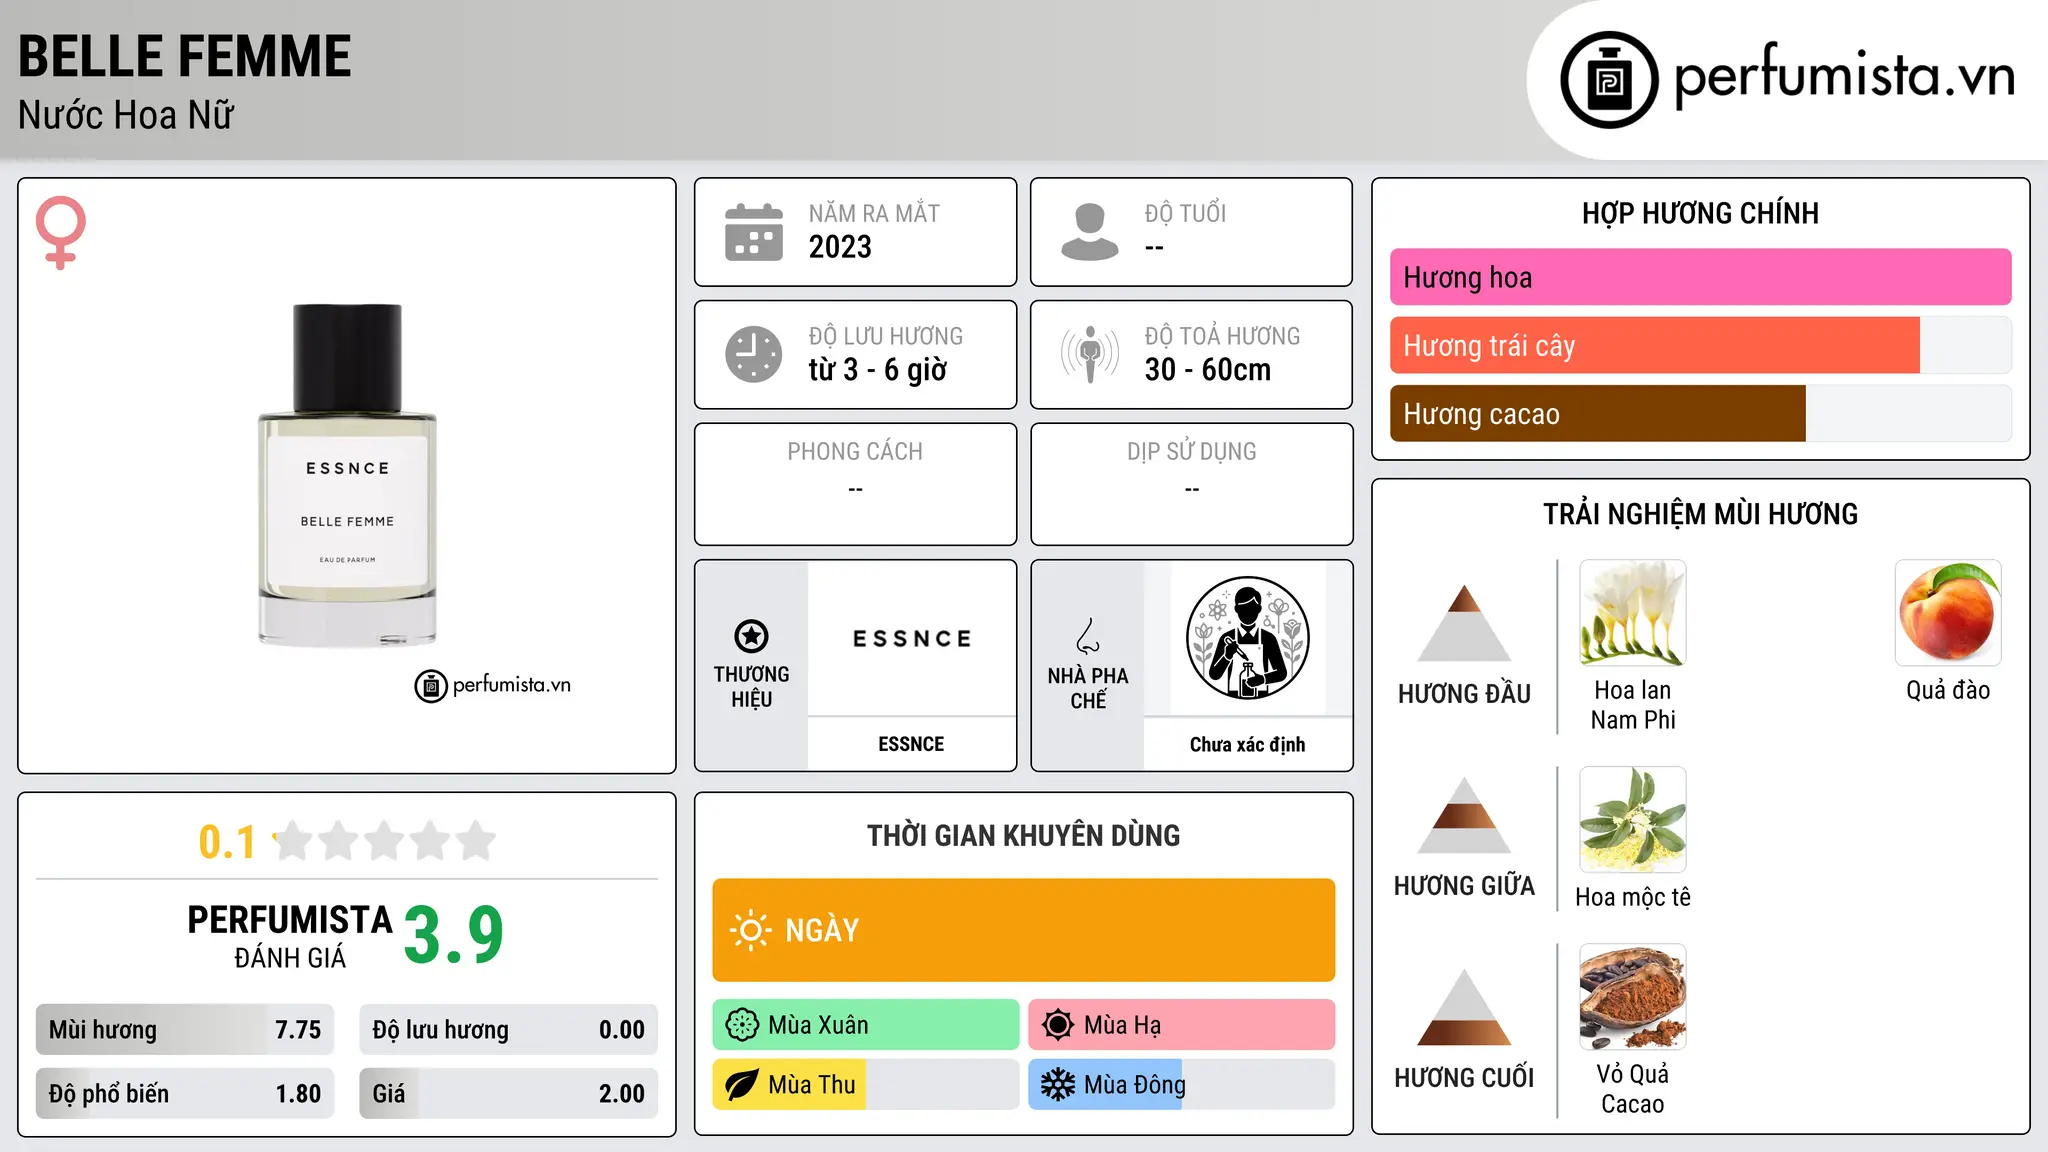The image size is (2048, 1152).
Task: Click the Belle Femme perfume bottle image
Action: (x=347, y=476)
